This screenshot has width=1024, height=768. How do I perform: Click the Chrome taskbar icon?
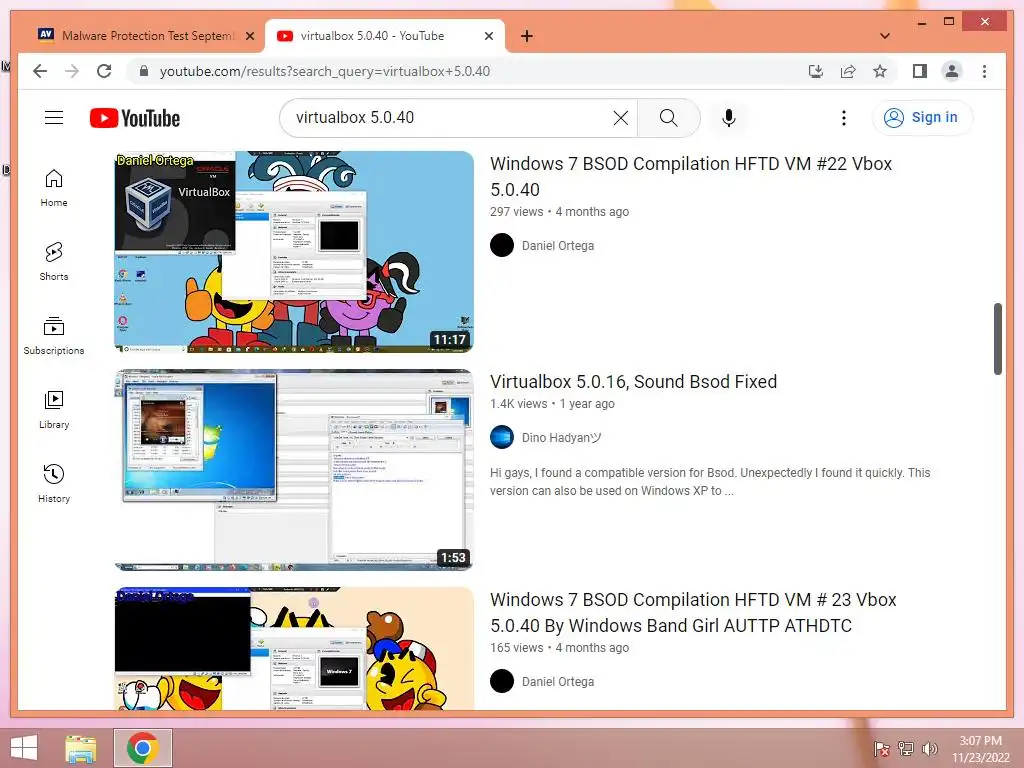[x=142, y=748]
